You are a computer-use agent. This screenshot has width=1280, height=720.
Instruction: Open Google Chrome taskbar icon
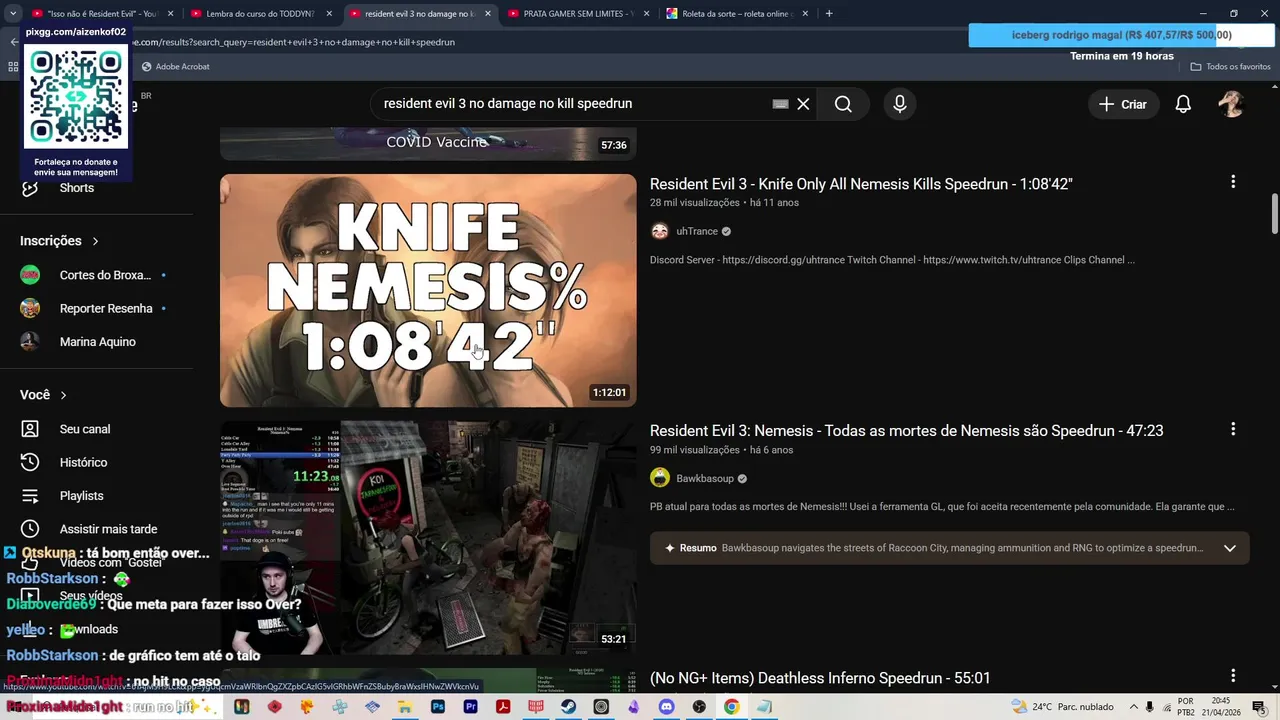732,707
